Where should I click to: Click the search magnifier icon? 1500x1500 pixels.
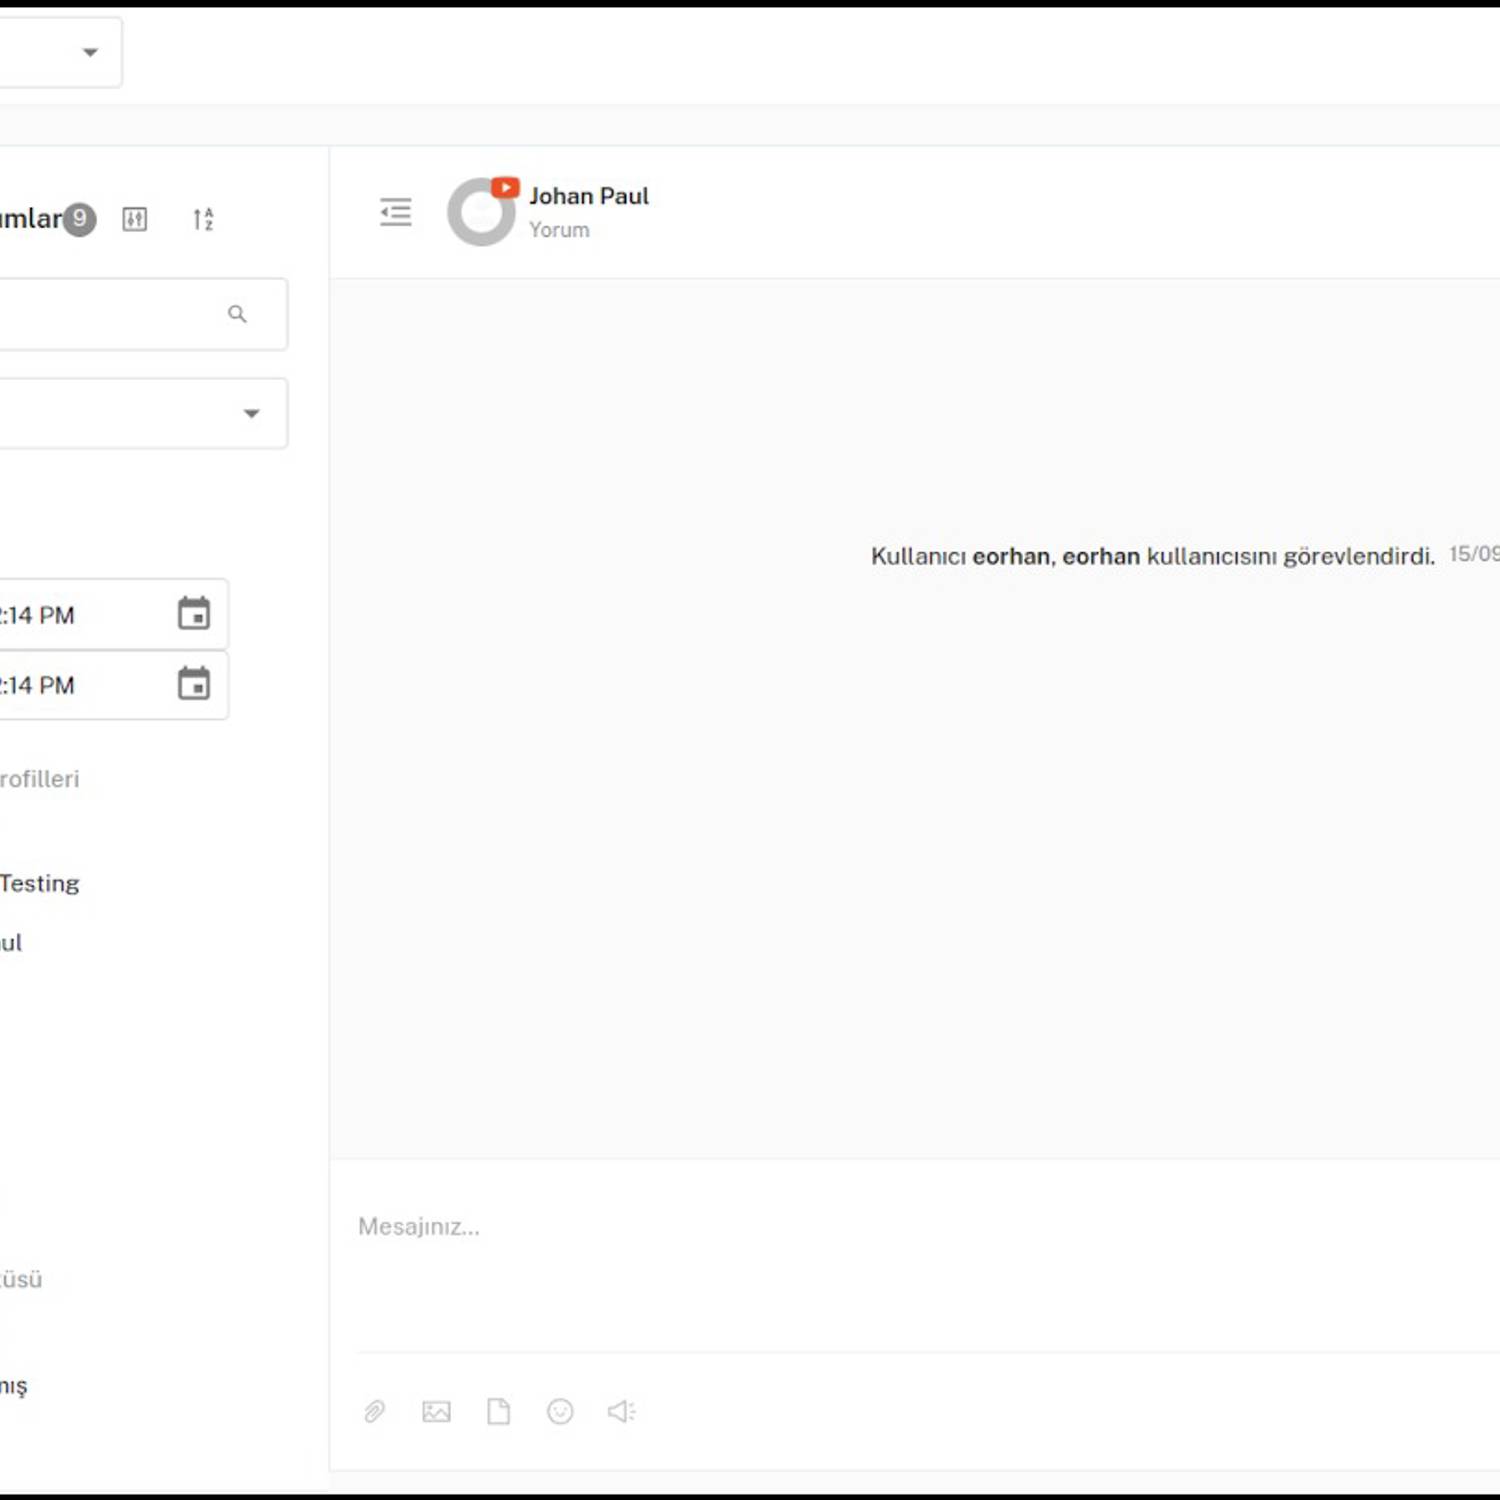(x=237, y=314)
